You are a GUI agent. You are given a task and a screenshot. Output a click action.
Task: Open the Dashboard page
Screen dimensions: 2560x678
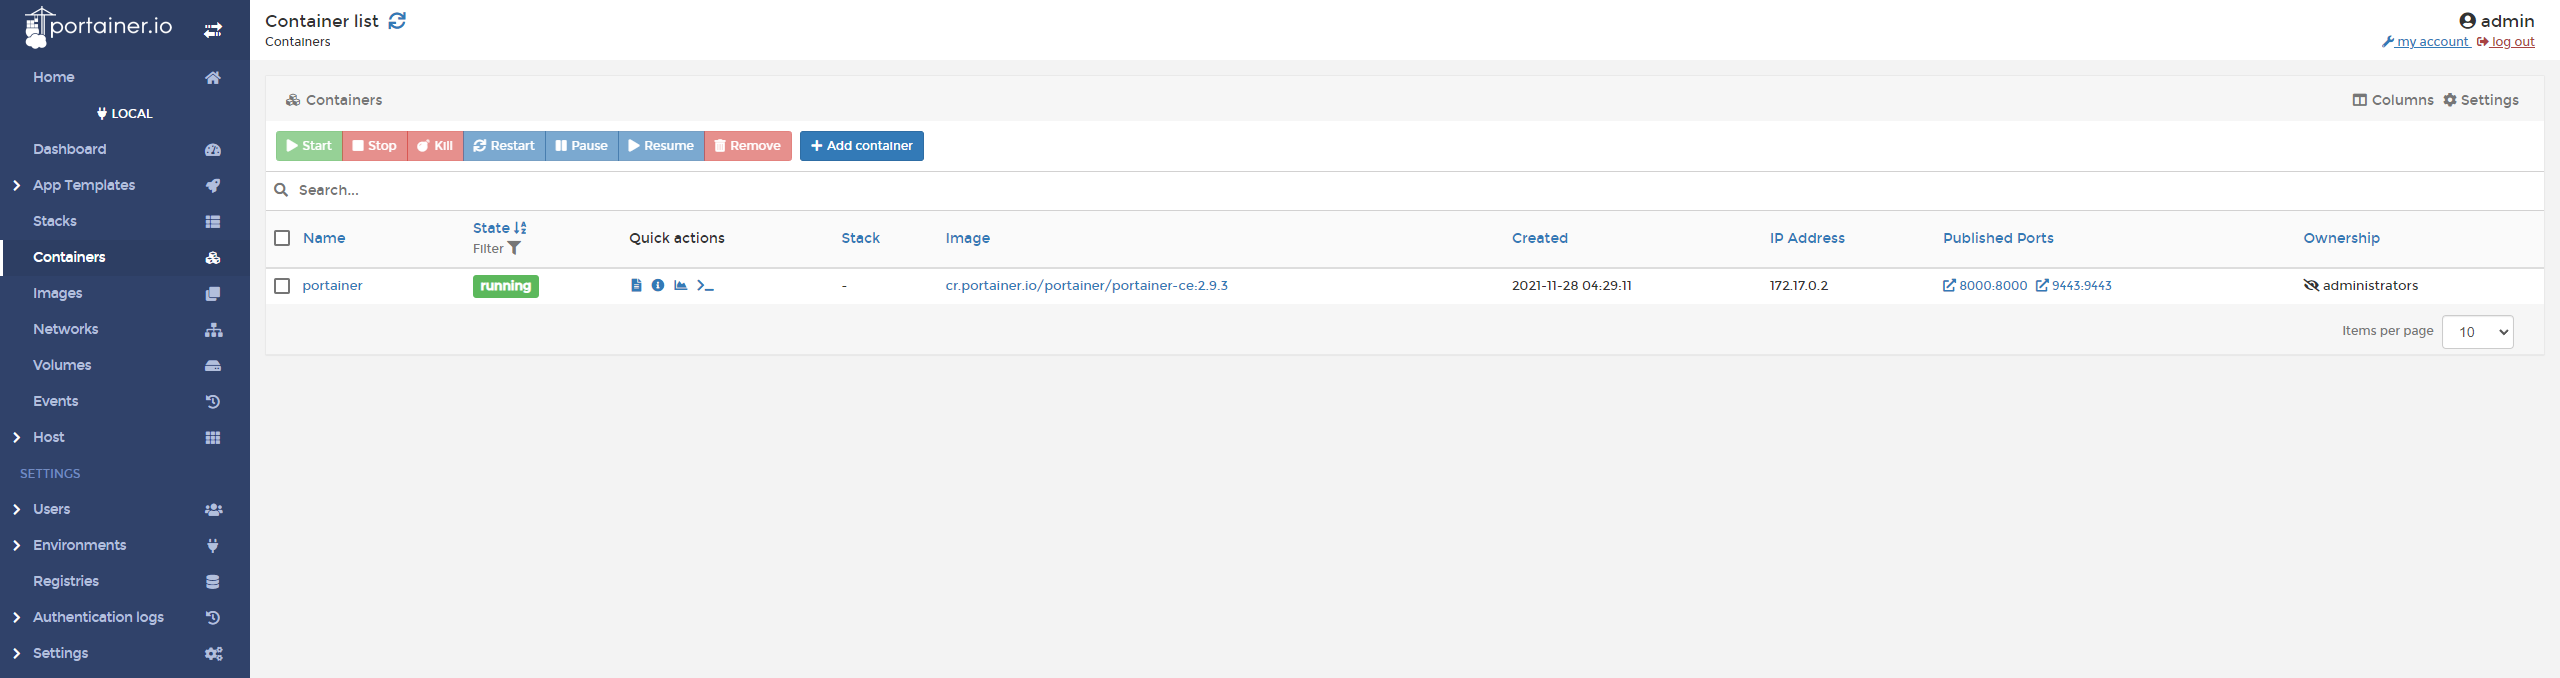(70, 150)
